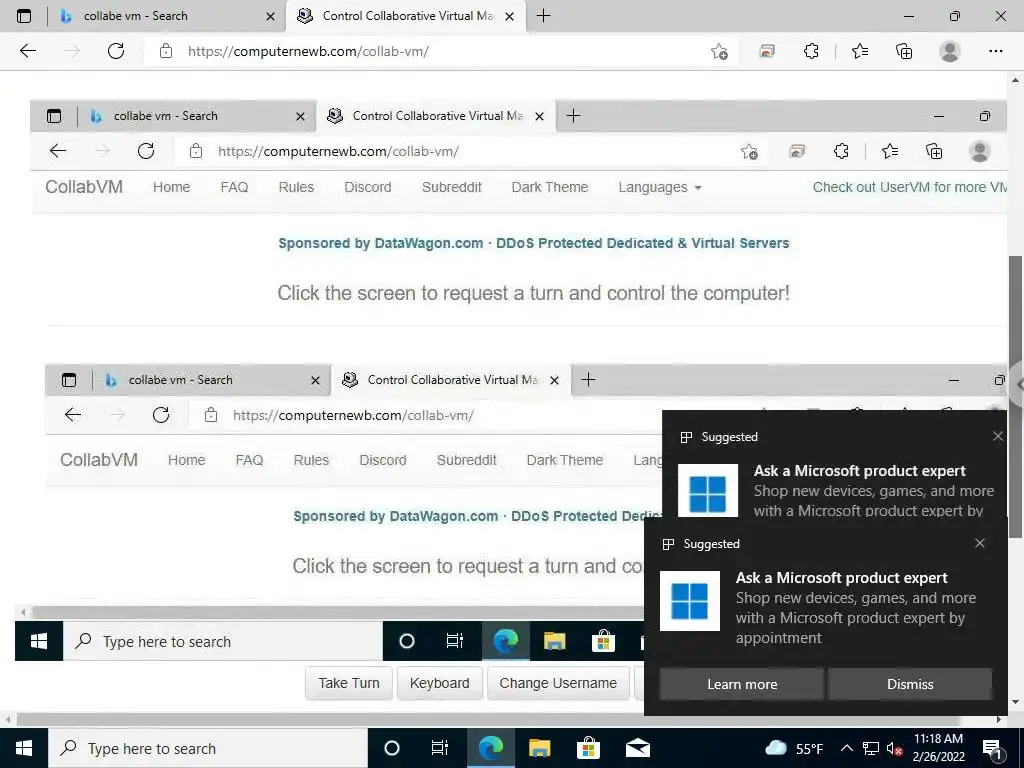Open FAQ in innermost nested CollabVM navbar

click(249, 460)
